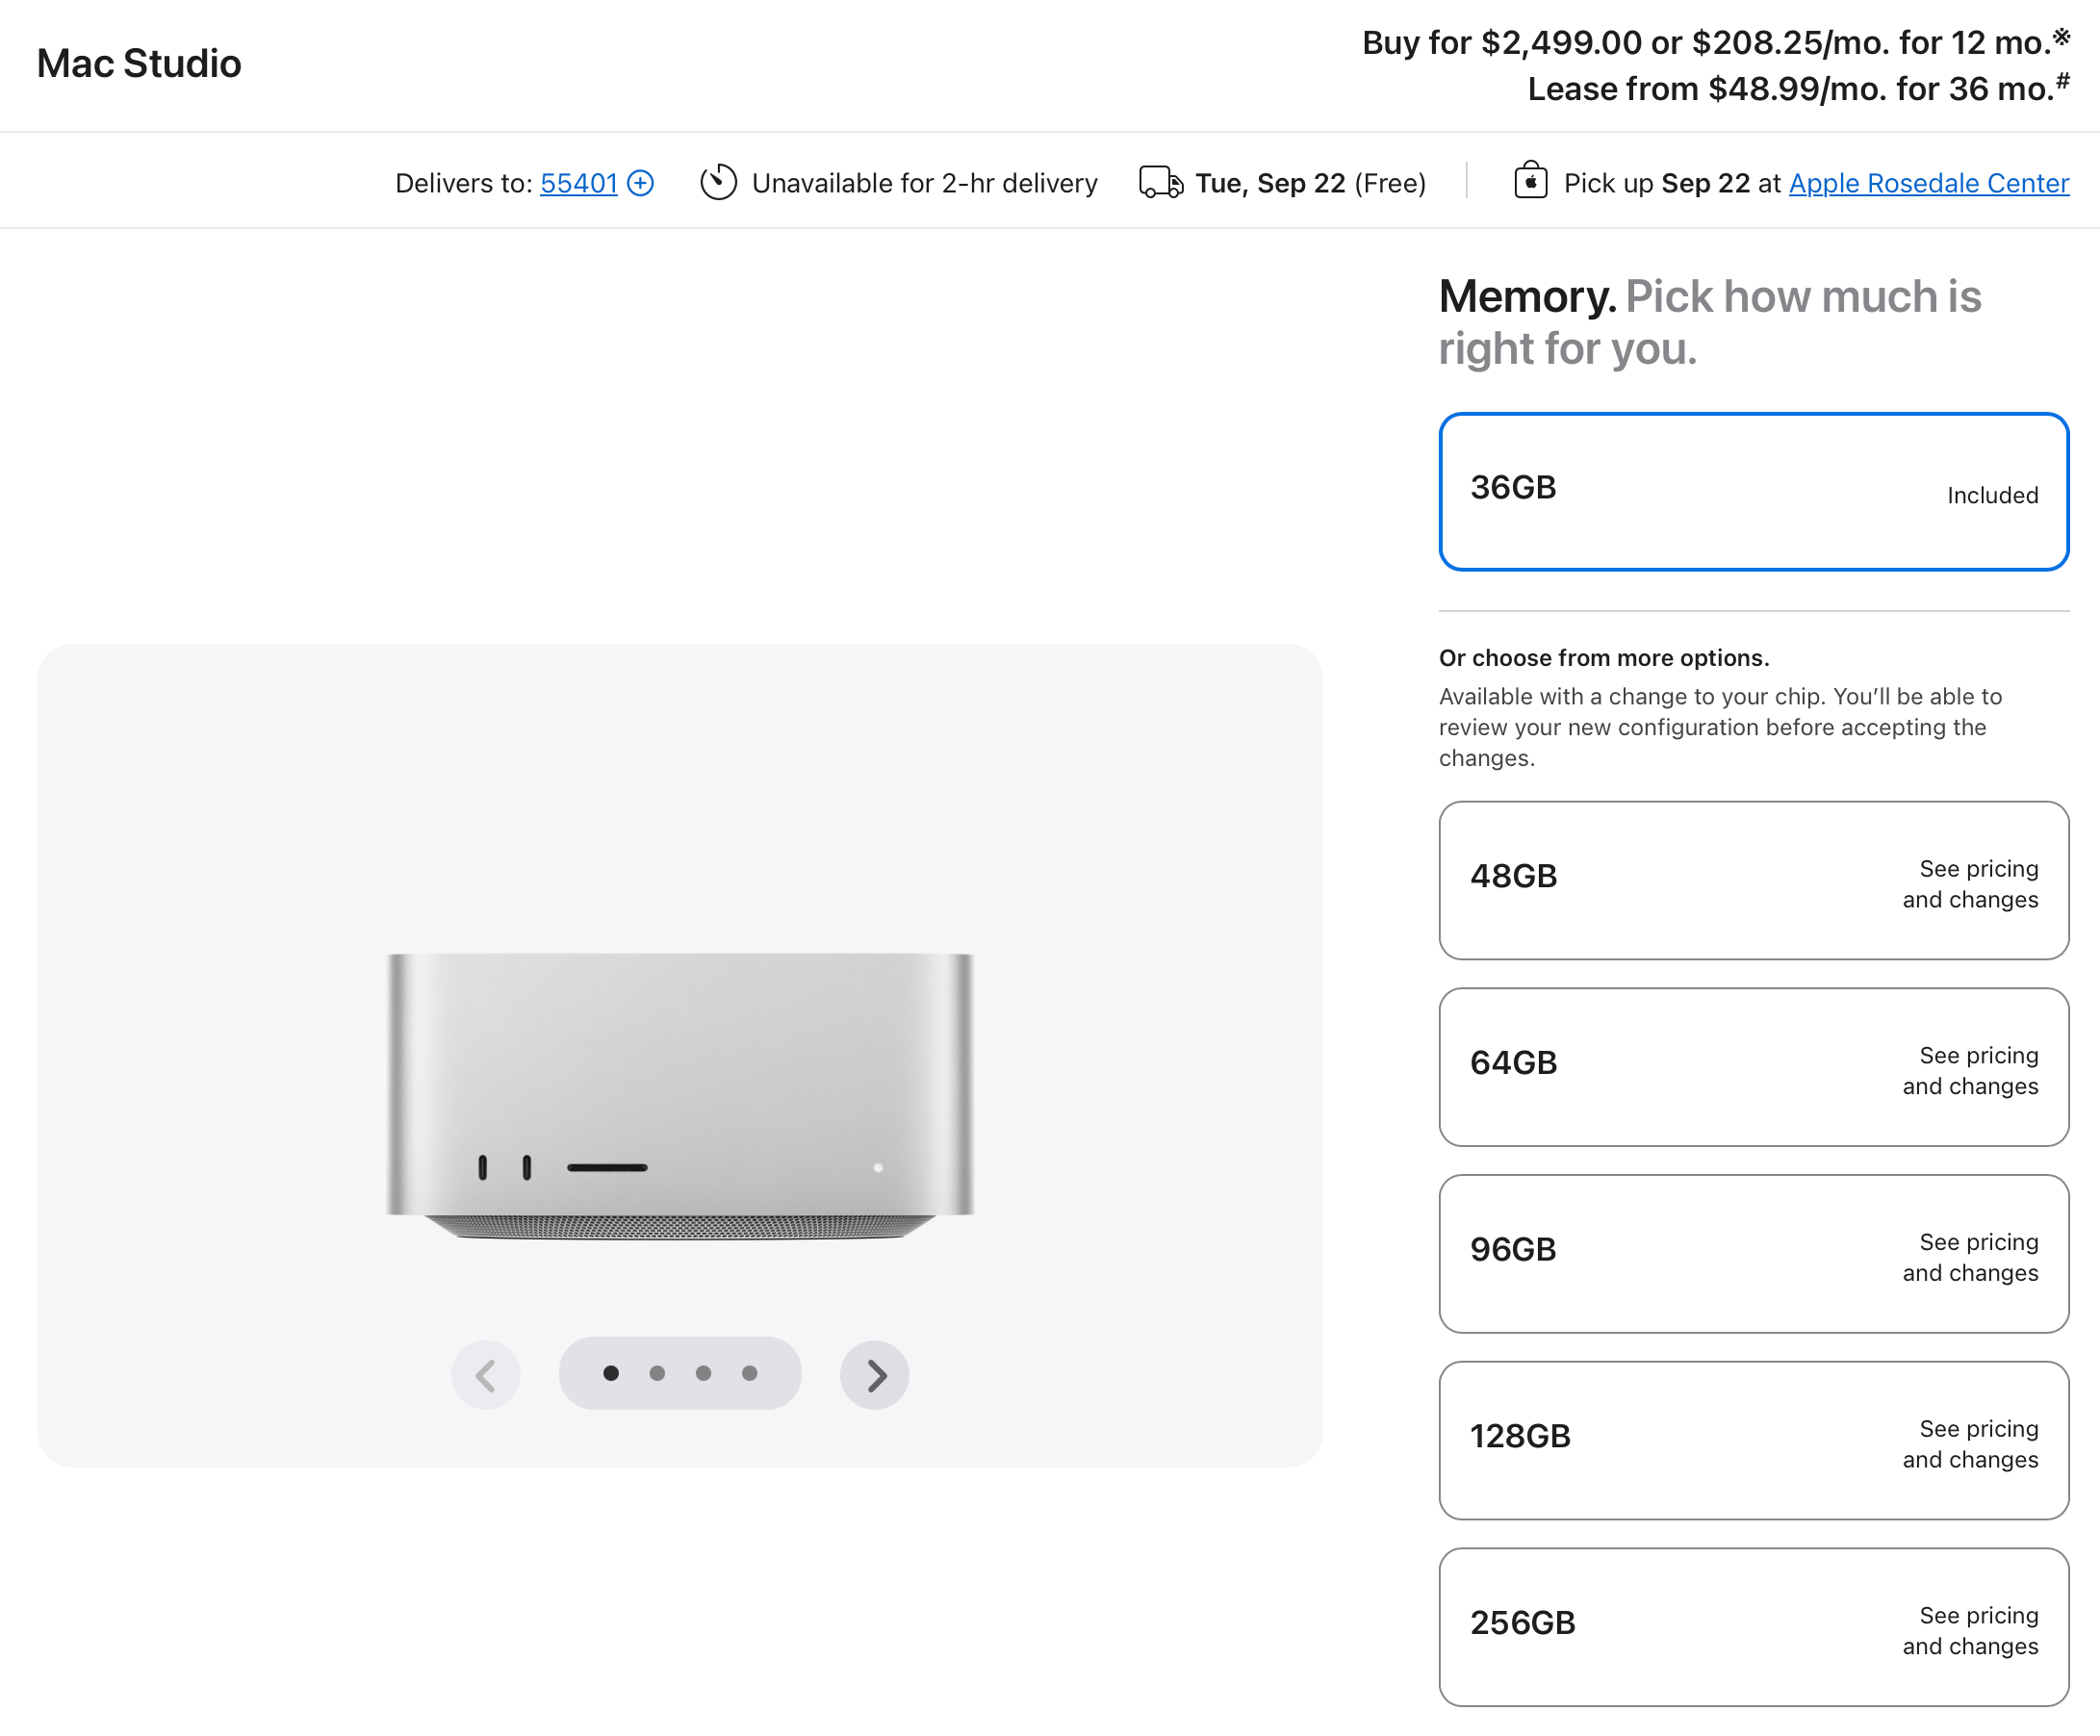Click the financing footnote symbol after 12 mo.
Image resolution: width=2100 pixels, height=1736 pixels.
[x=2061, y=36]
